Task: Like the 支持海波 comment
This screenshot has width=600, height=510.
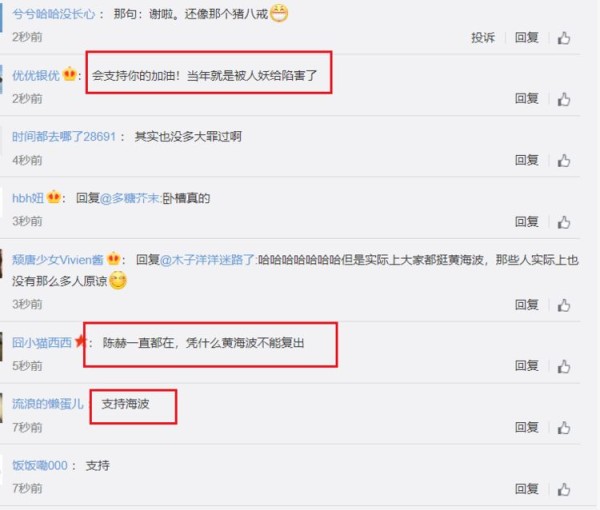Action: click(x=564, y=428)
